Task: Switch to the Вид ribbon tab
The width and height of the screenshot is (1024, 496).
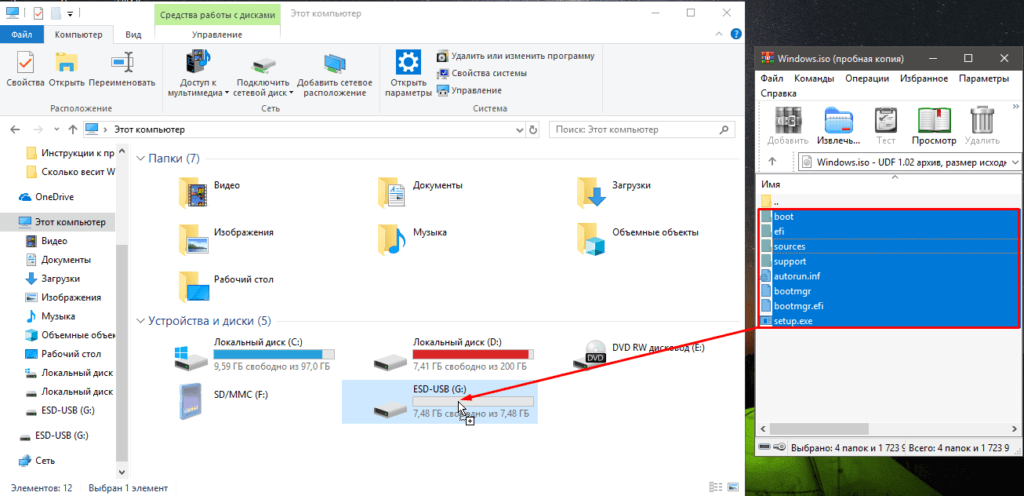Action: [x=133, y=34]
